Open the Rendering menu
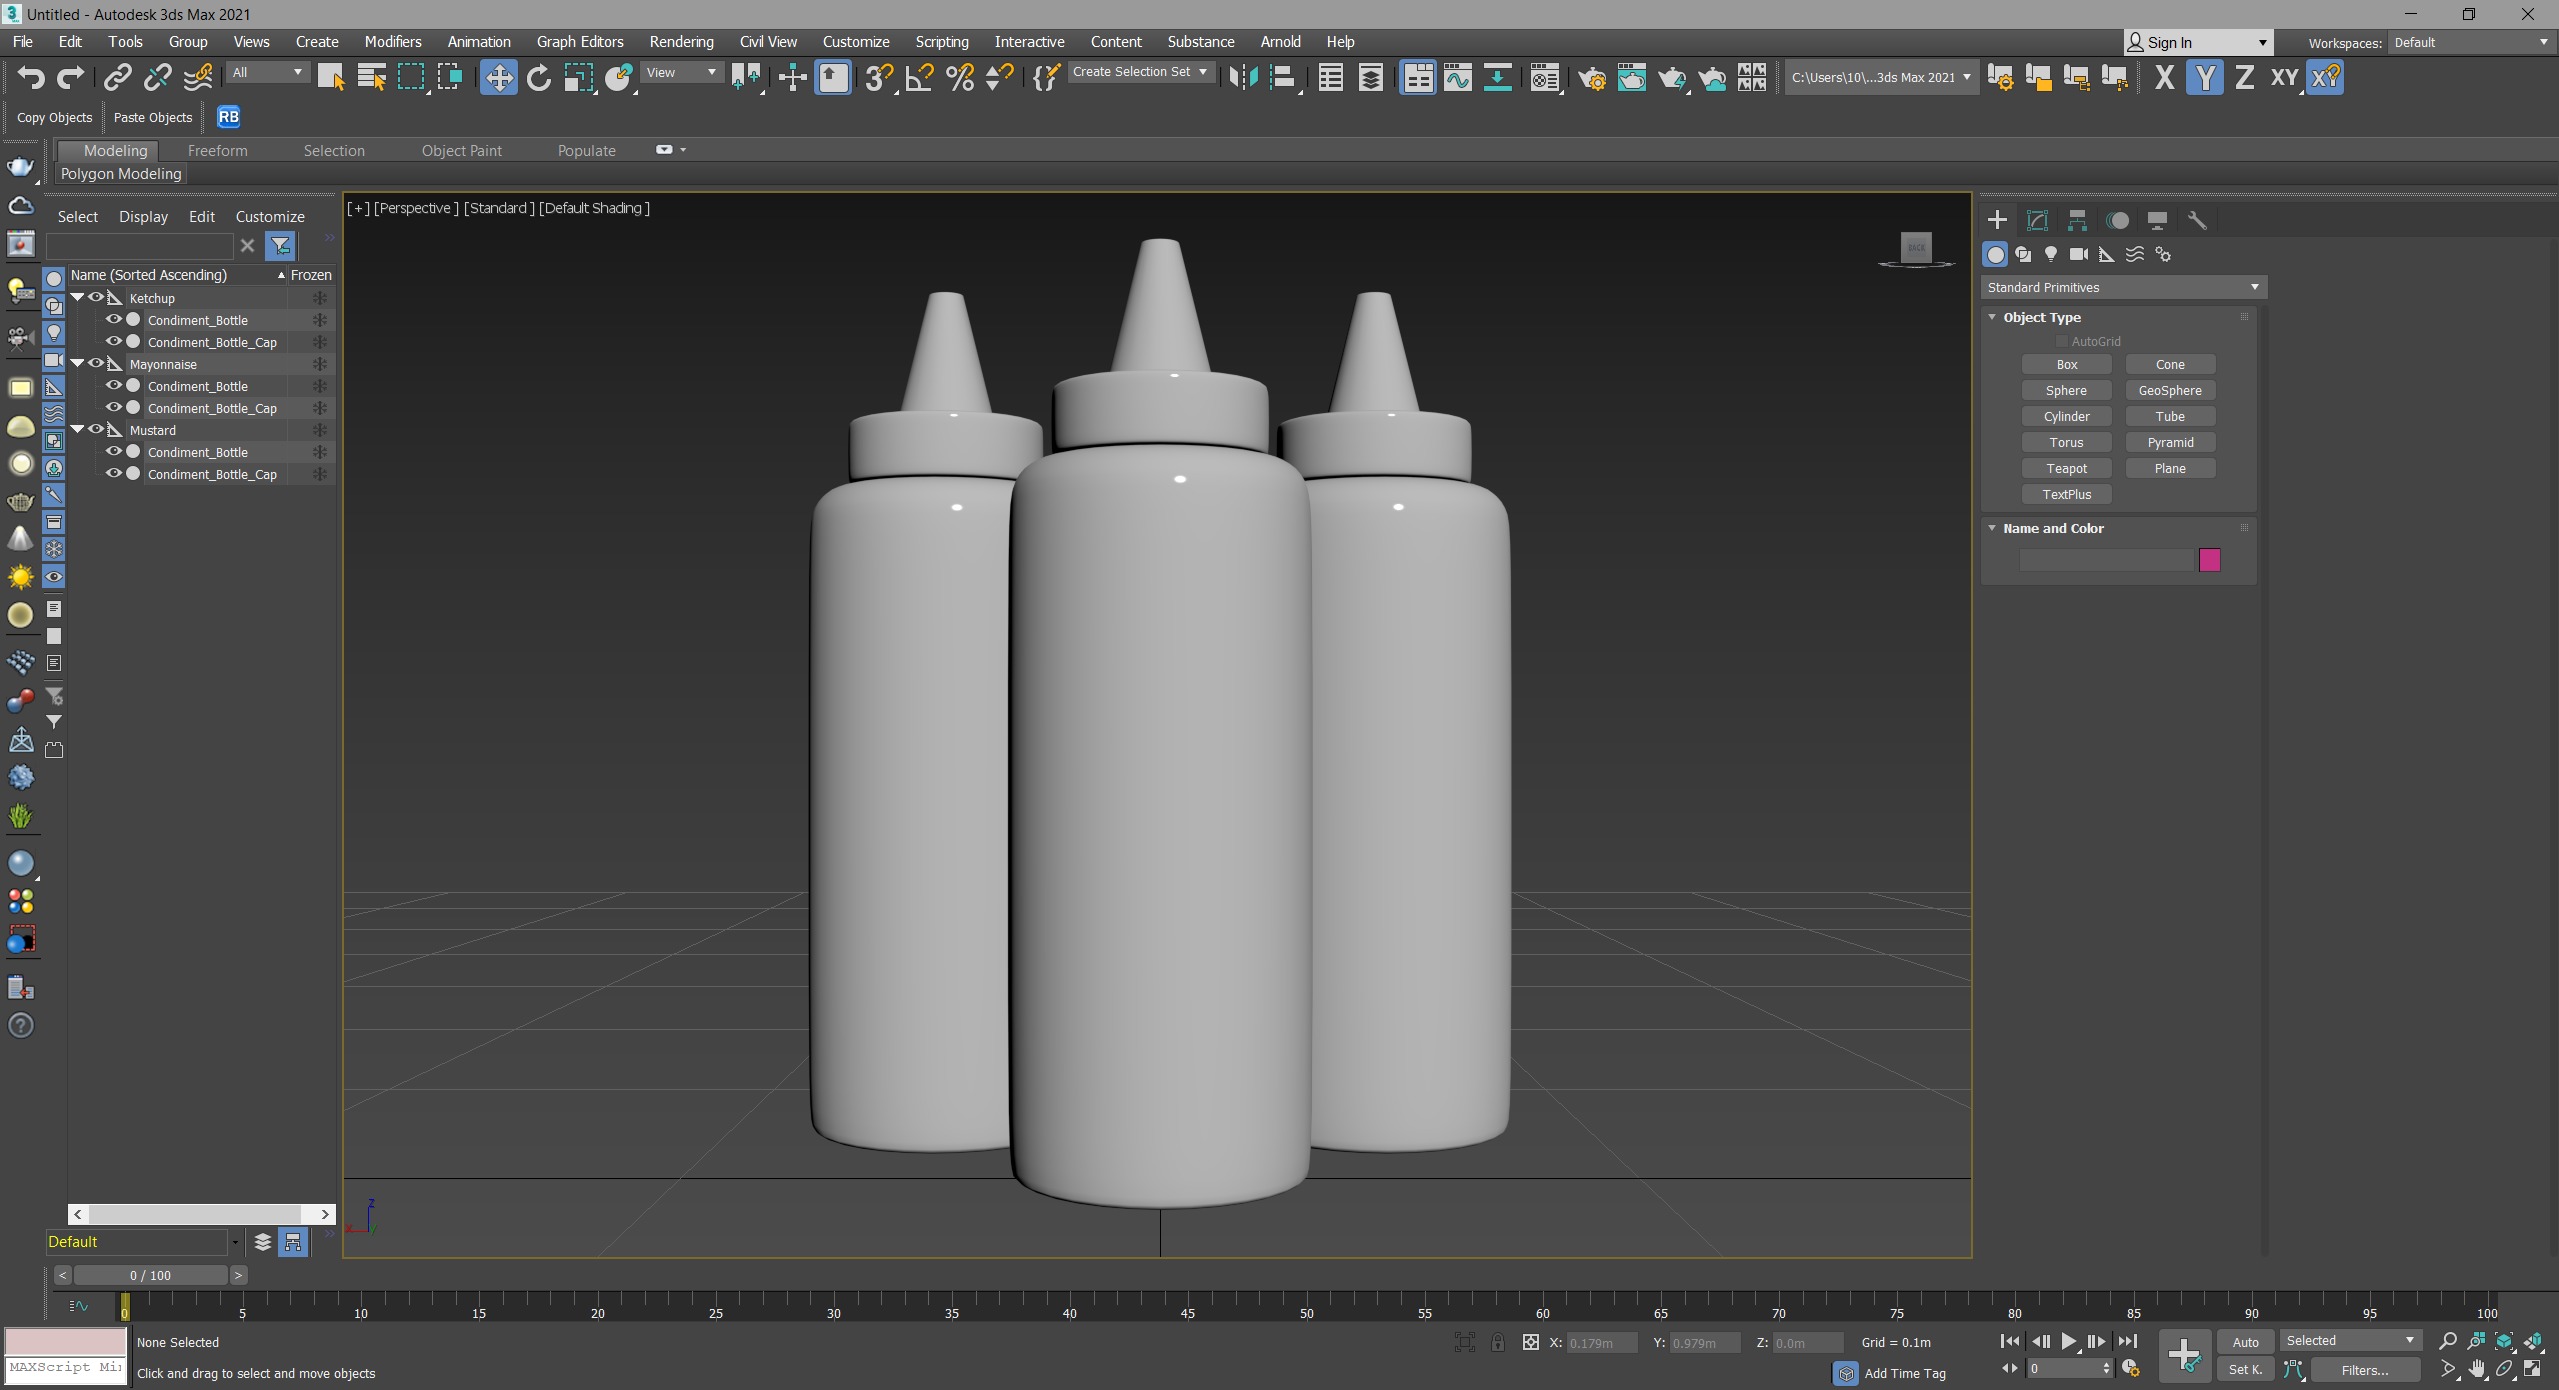The height and width of the screenshot is (1390, 2559). point(681,42)
